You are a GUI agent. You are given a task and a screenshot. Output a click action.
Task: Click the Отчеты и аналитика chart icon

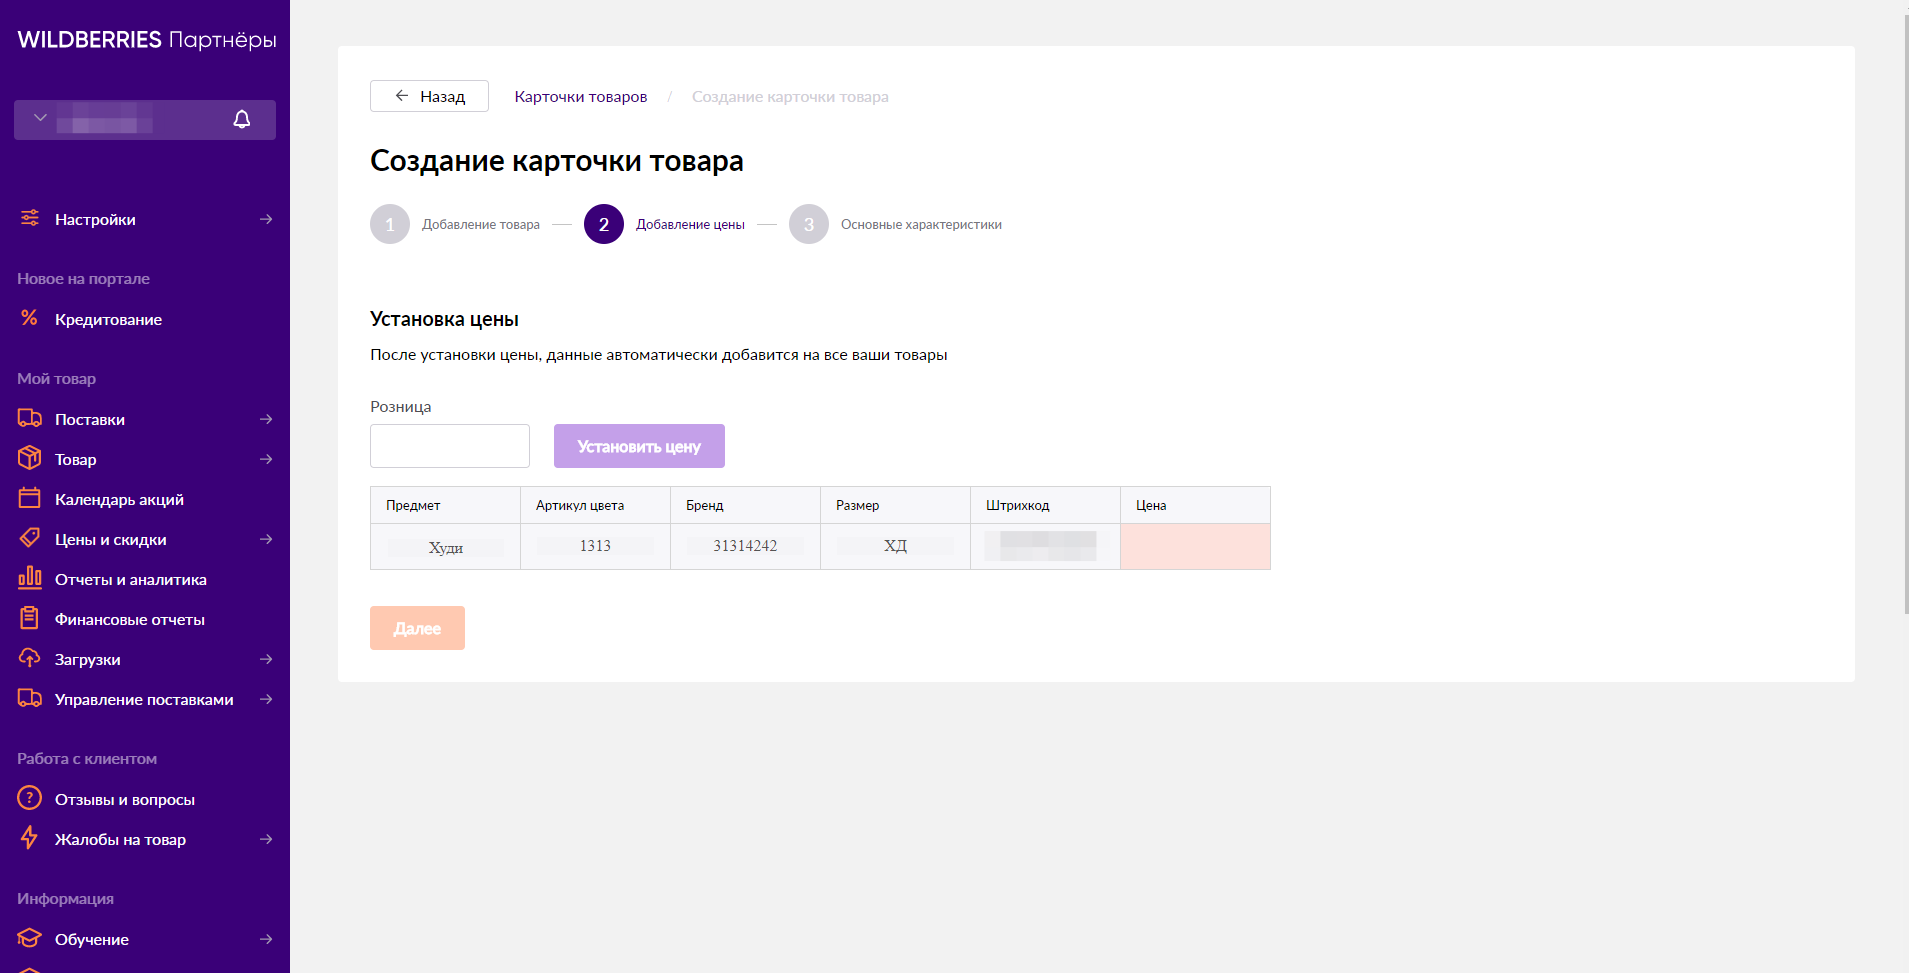pos(30,578)
